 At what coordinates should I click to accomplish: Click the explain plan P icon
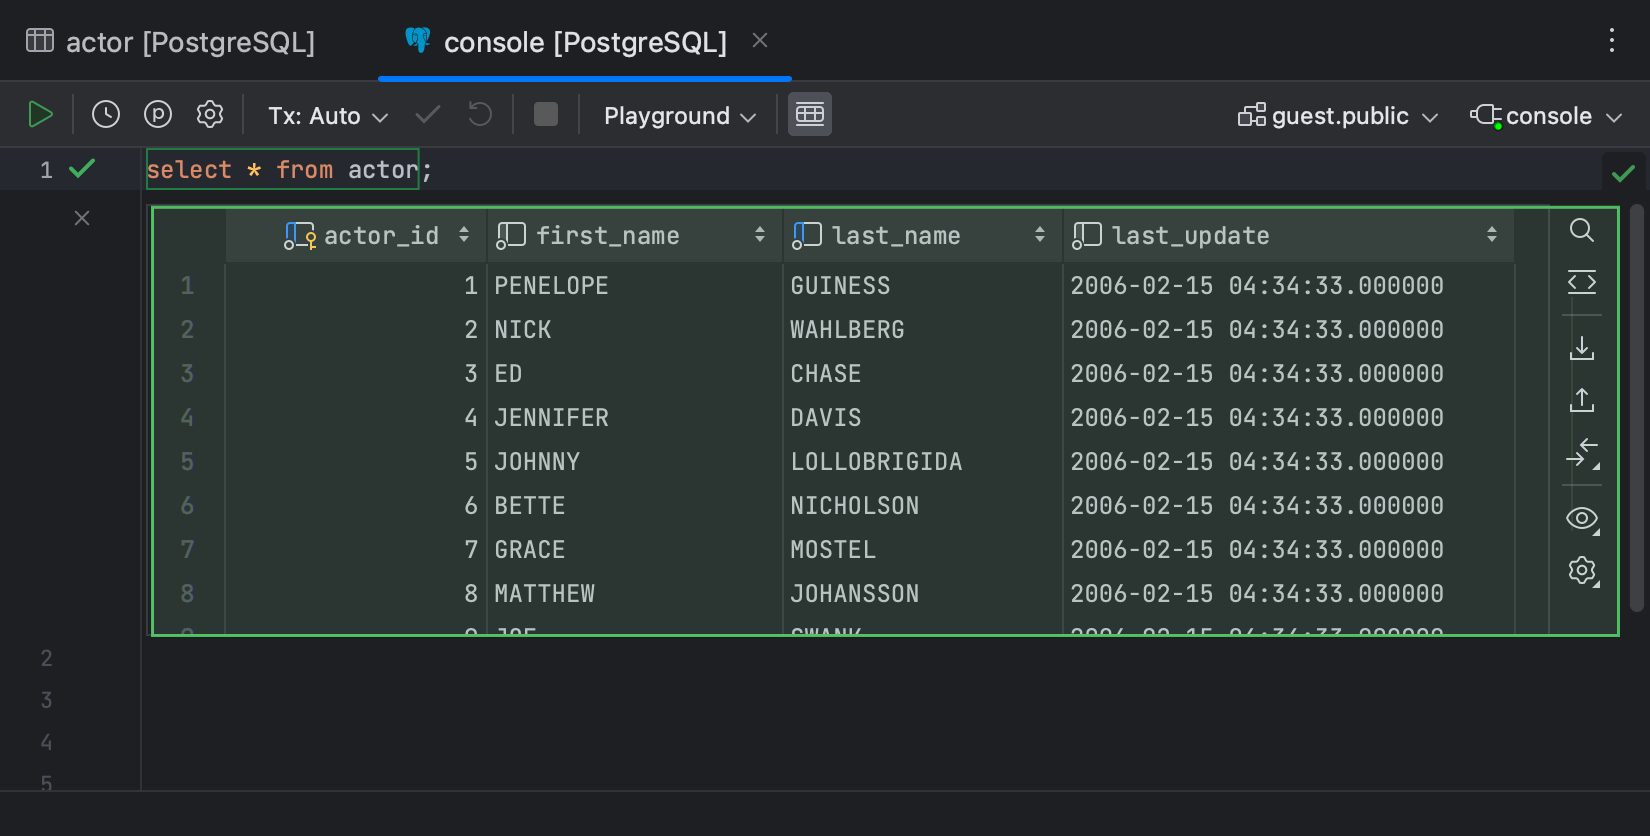[x=158, y=115]
